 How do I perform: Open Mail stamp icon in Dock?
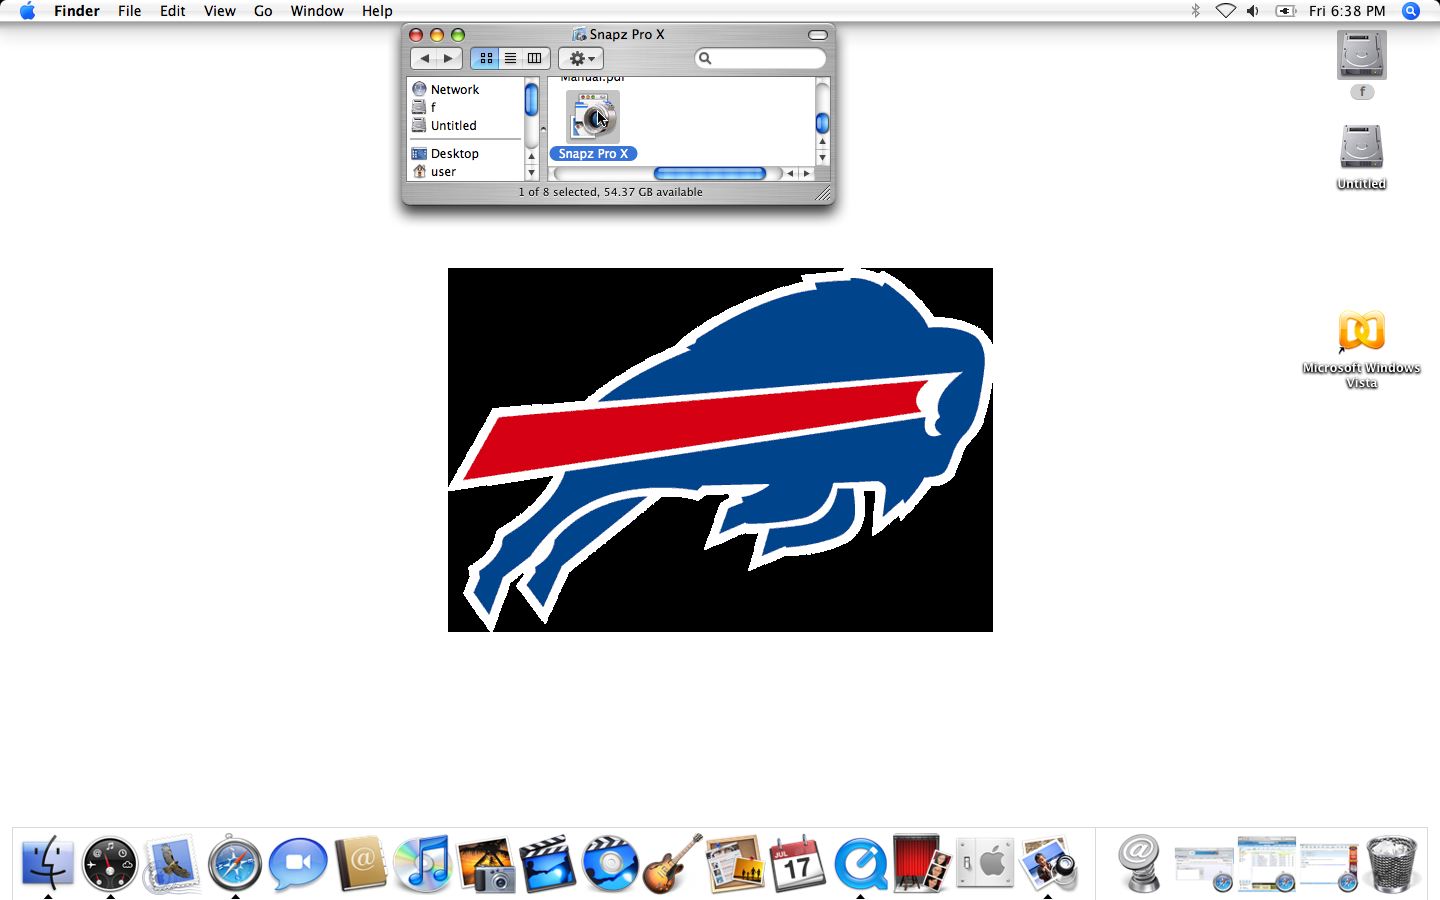pos(172,864)
